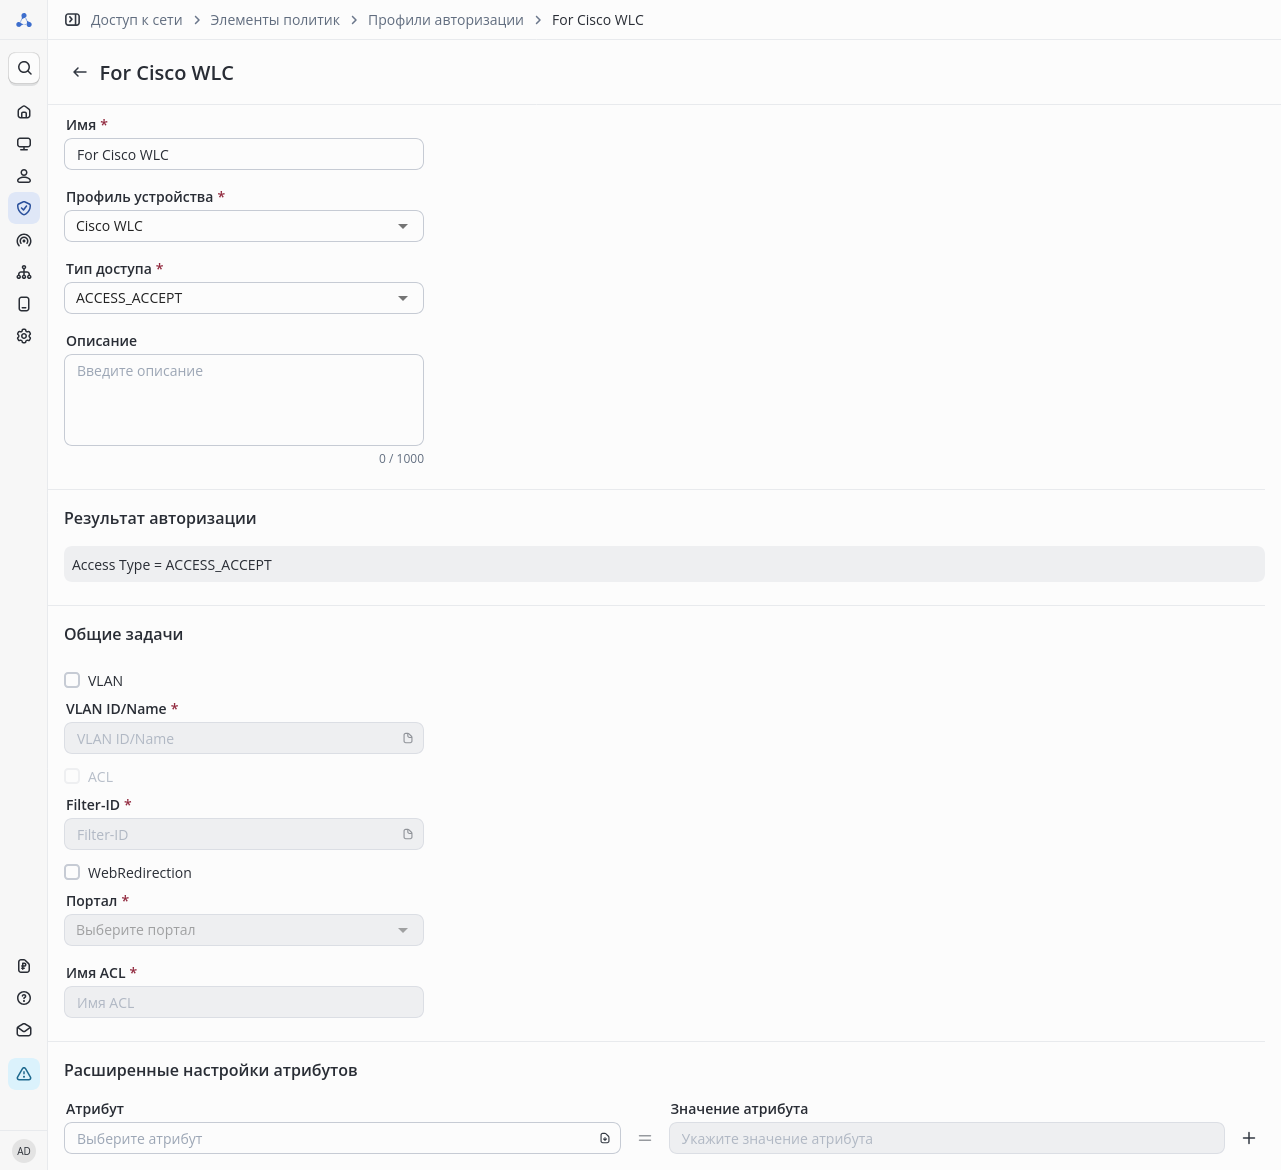Expand the Выберите портал dropdown
Image resolution: width=1281 pixels, height=1170 pixels.
coord(243,930)
